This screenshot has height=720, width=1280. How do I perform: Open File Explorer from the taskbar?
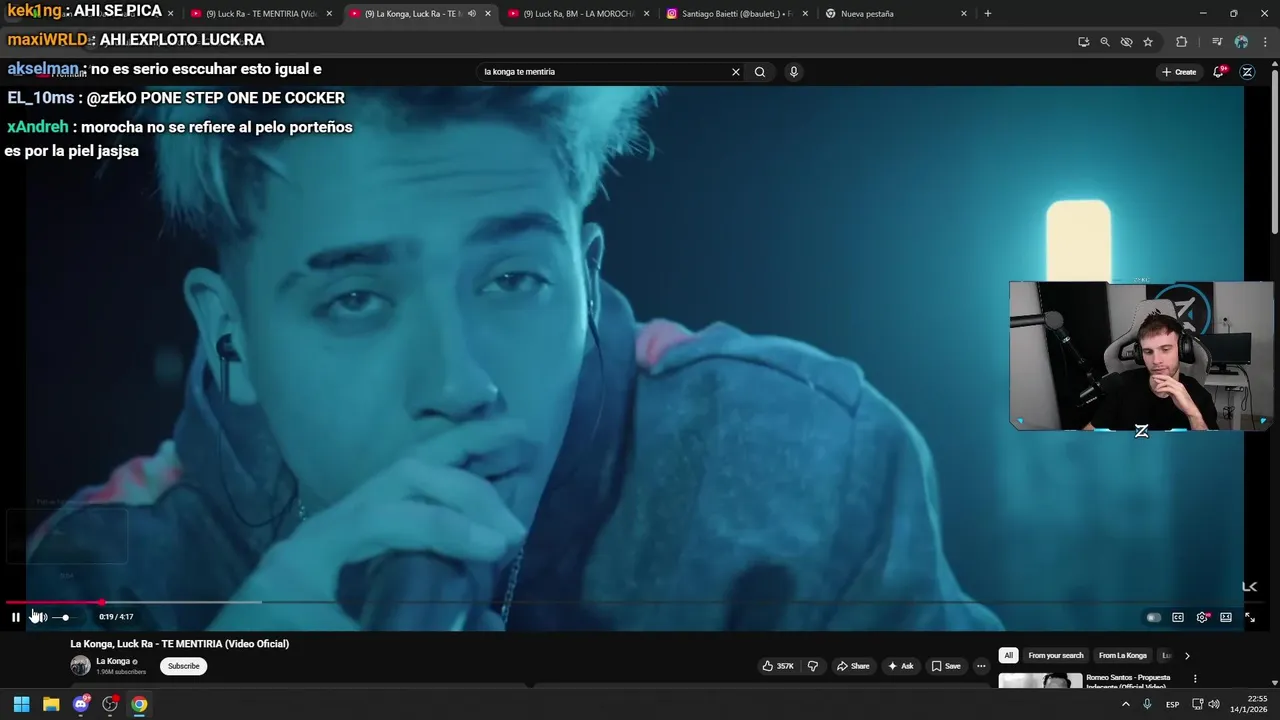point(51,704)
